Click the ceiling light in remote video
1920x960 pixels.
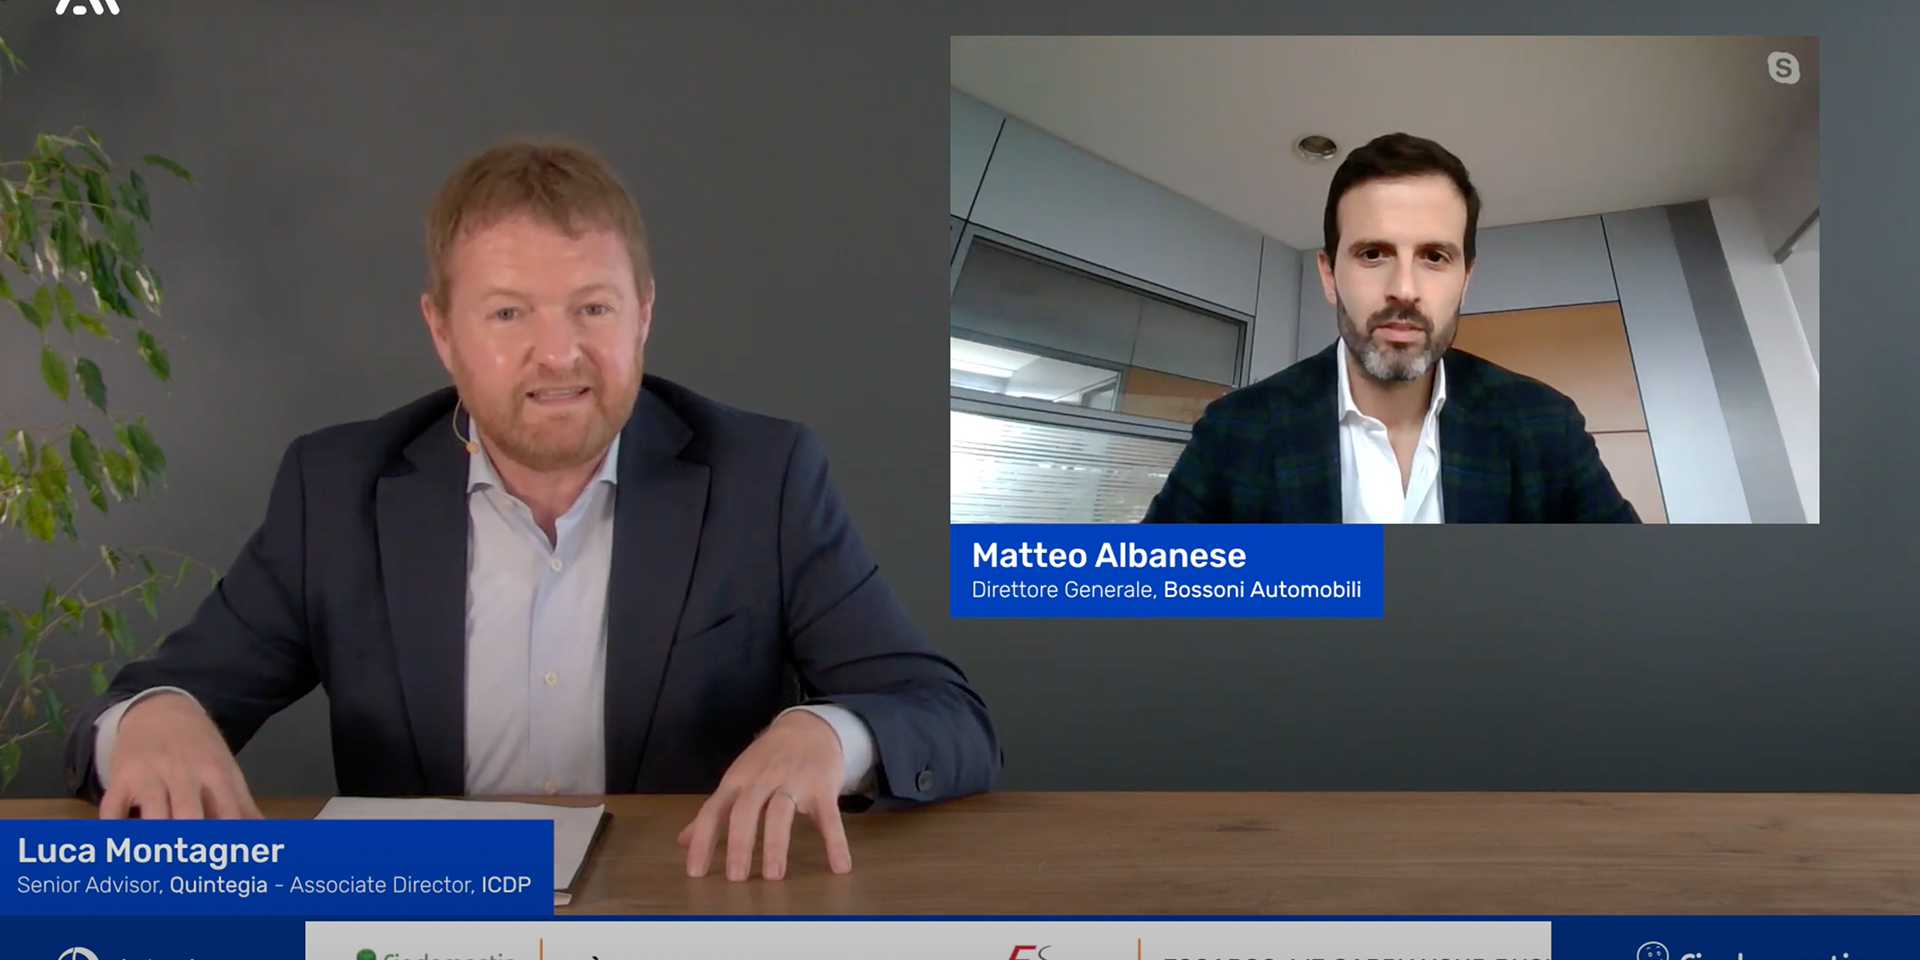click(1316, 148)
